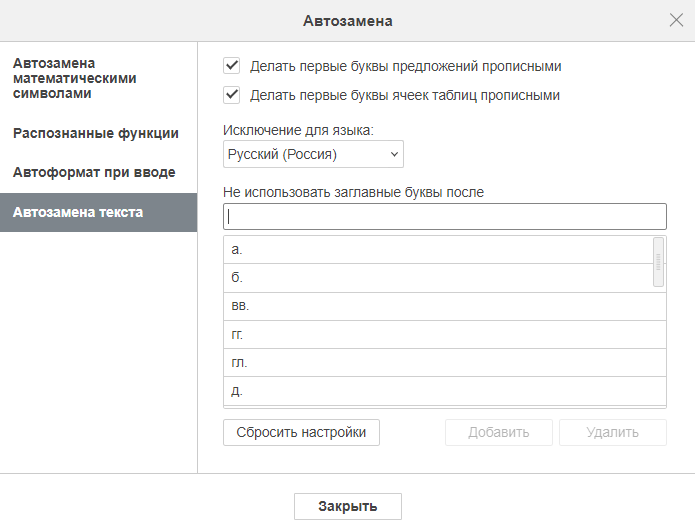Open the 'Русский (Россия)' language dropdown

click(313, 154)
